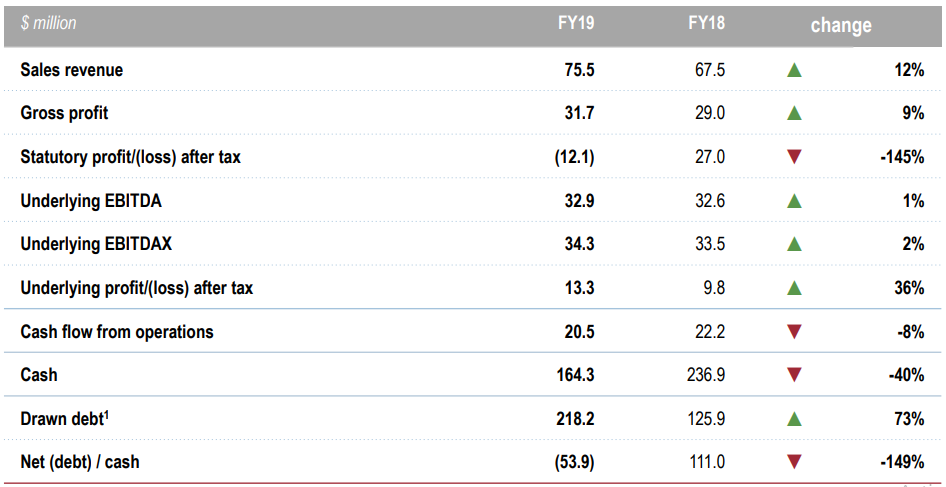Click the green arrow in Underlying EBITDA row

coord(794,201)
